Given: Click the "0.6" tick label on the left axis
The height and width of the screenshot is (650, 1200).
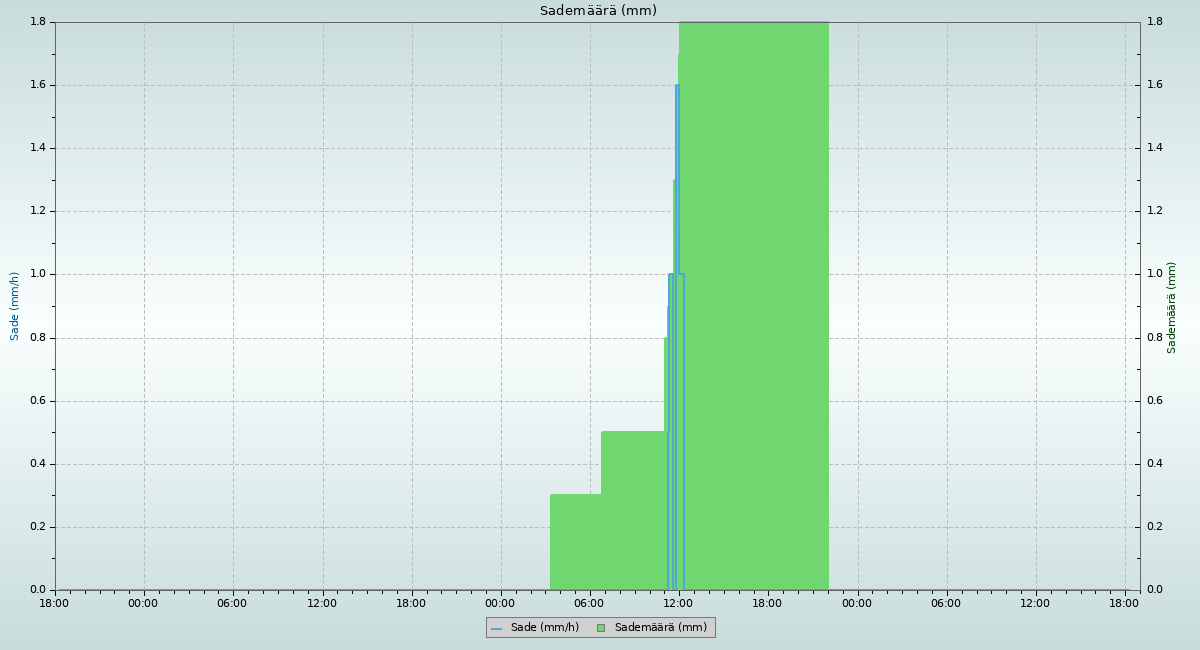Looking at the screenshot, I should (38, 401).
